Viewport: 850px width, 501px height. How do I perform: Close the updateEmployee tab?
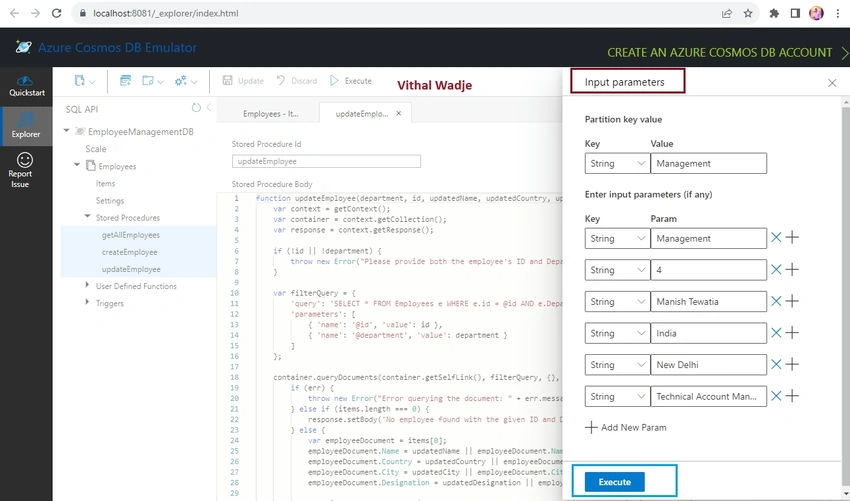[398, 113]
